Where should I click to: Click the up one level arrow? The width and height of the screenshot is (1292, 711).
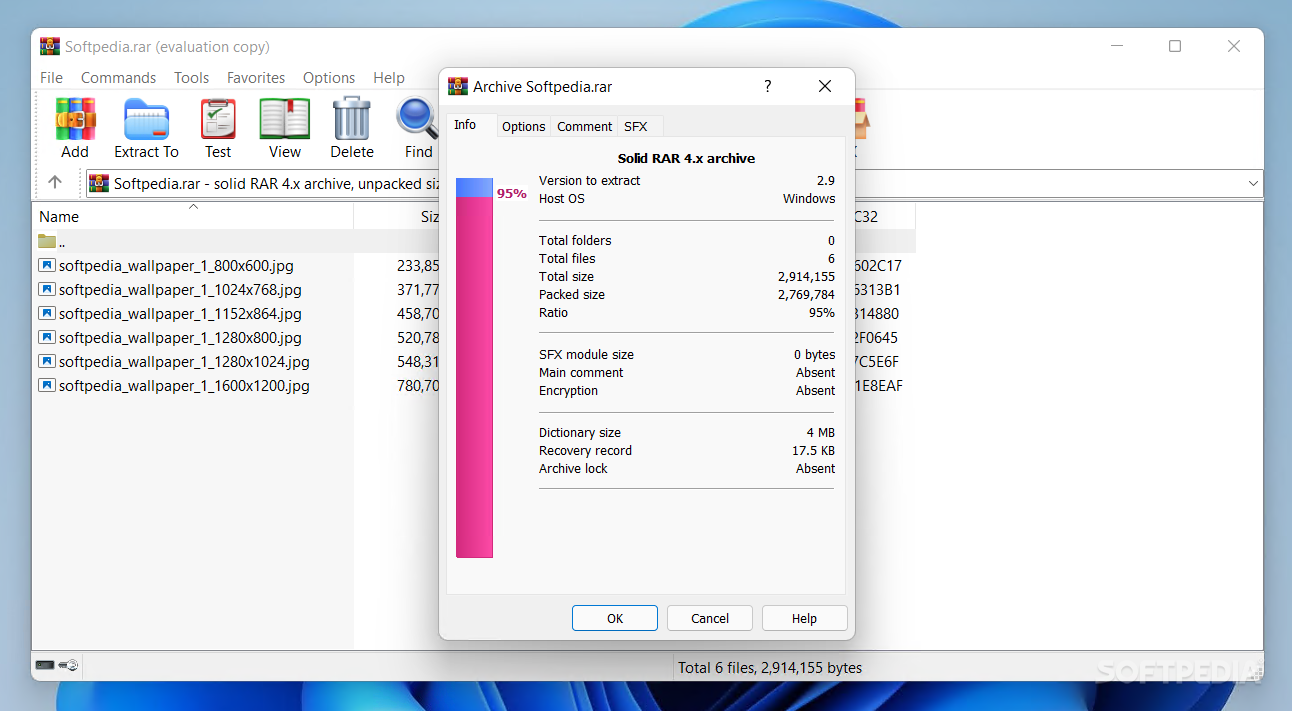coord(55,182)
